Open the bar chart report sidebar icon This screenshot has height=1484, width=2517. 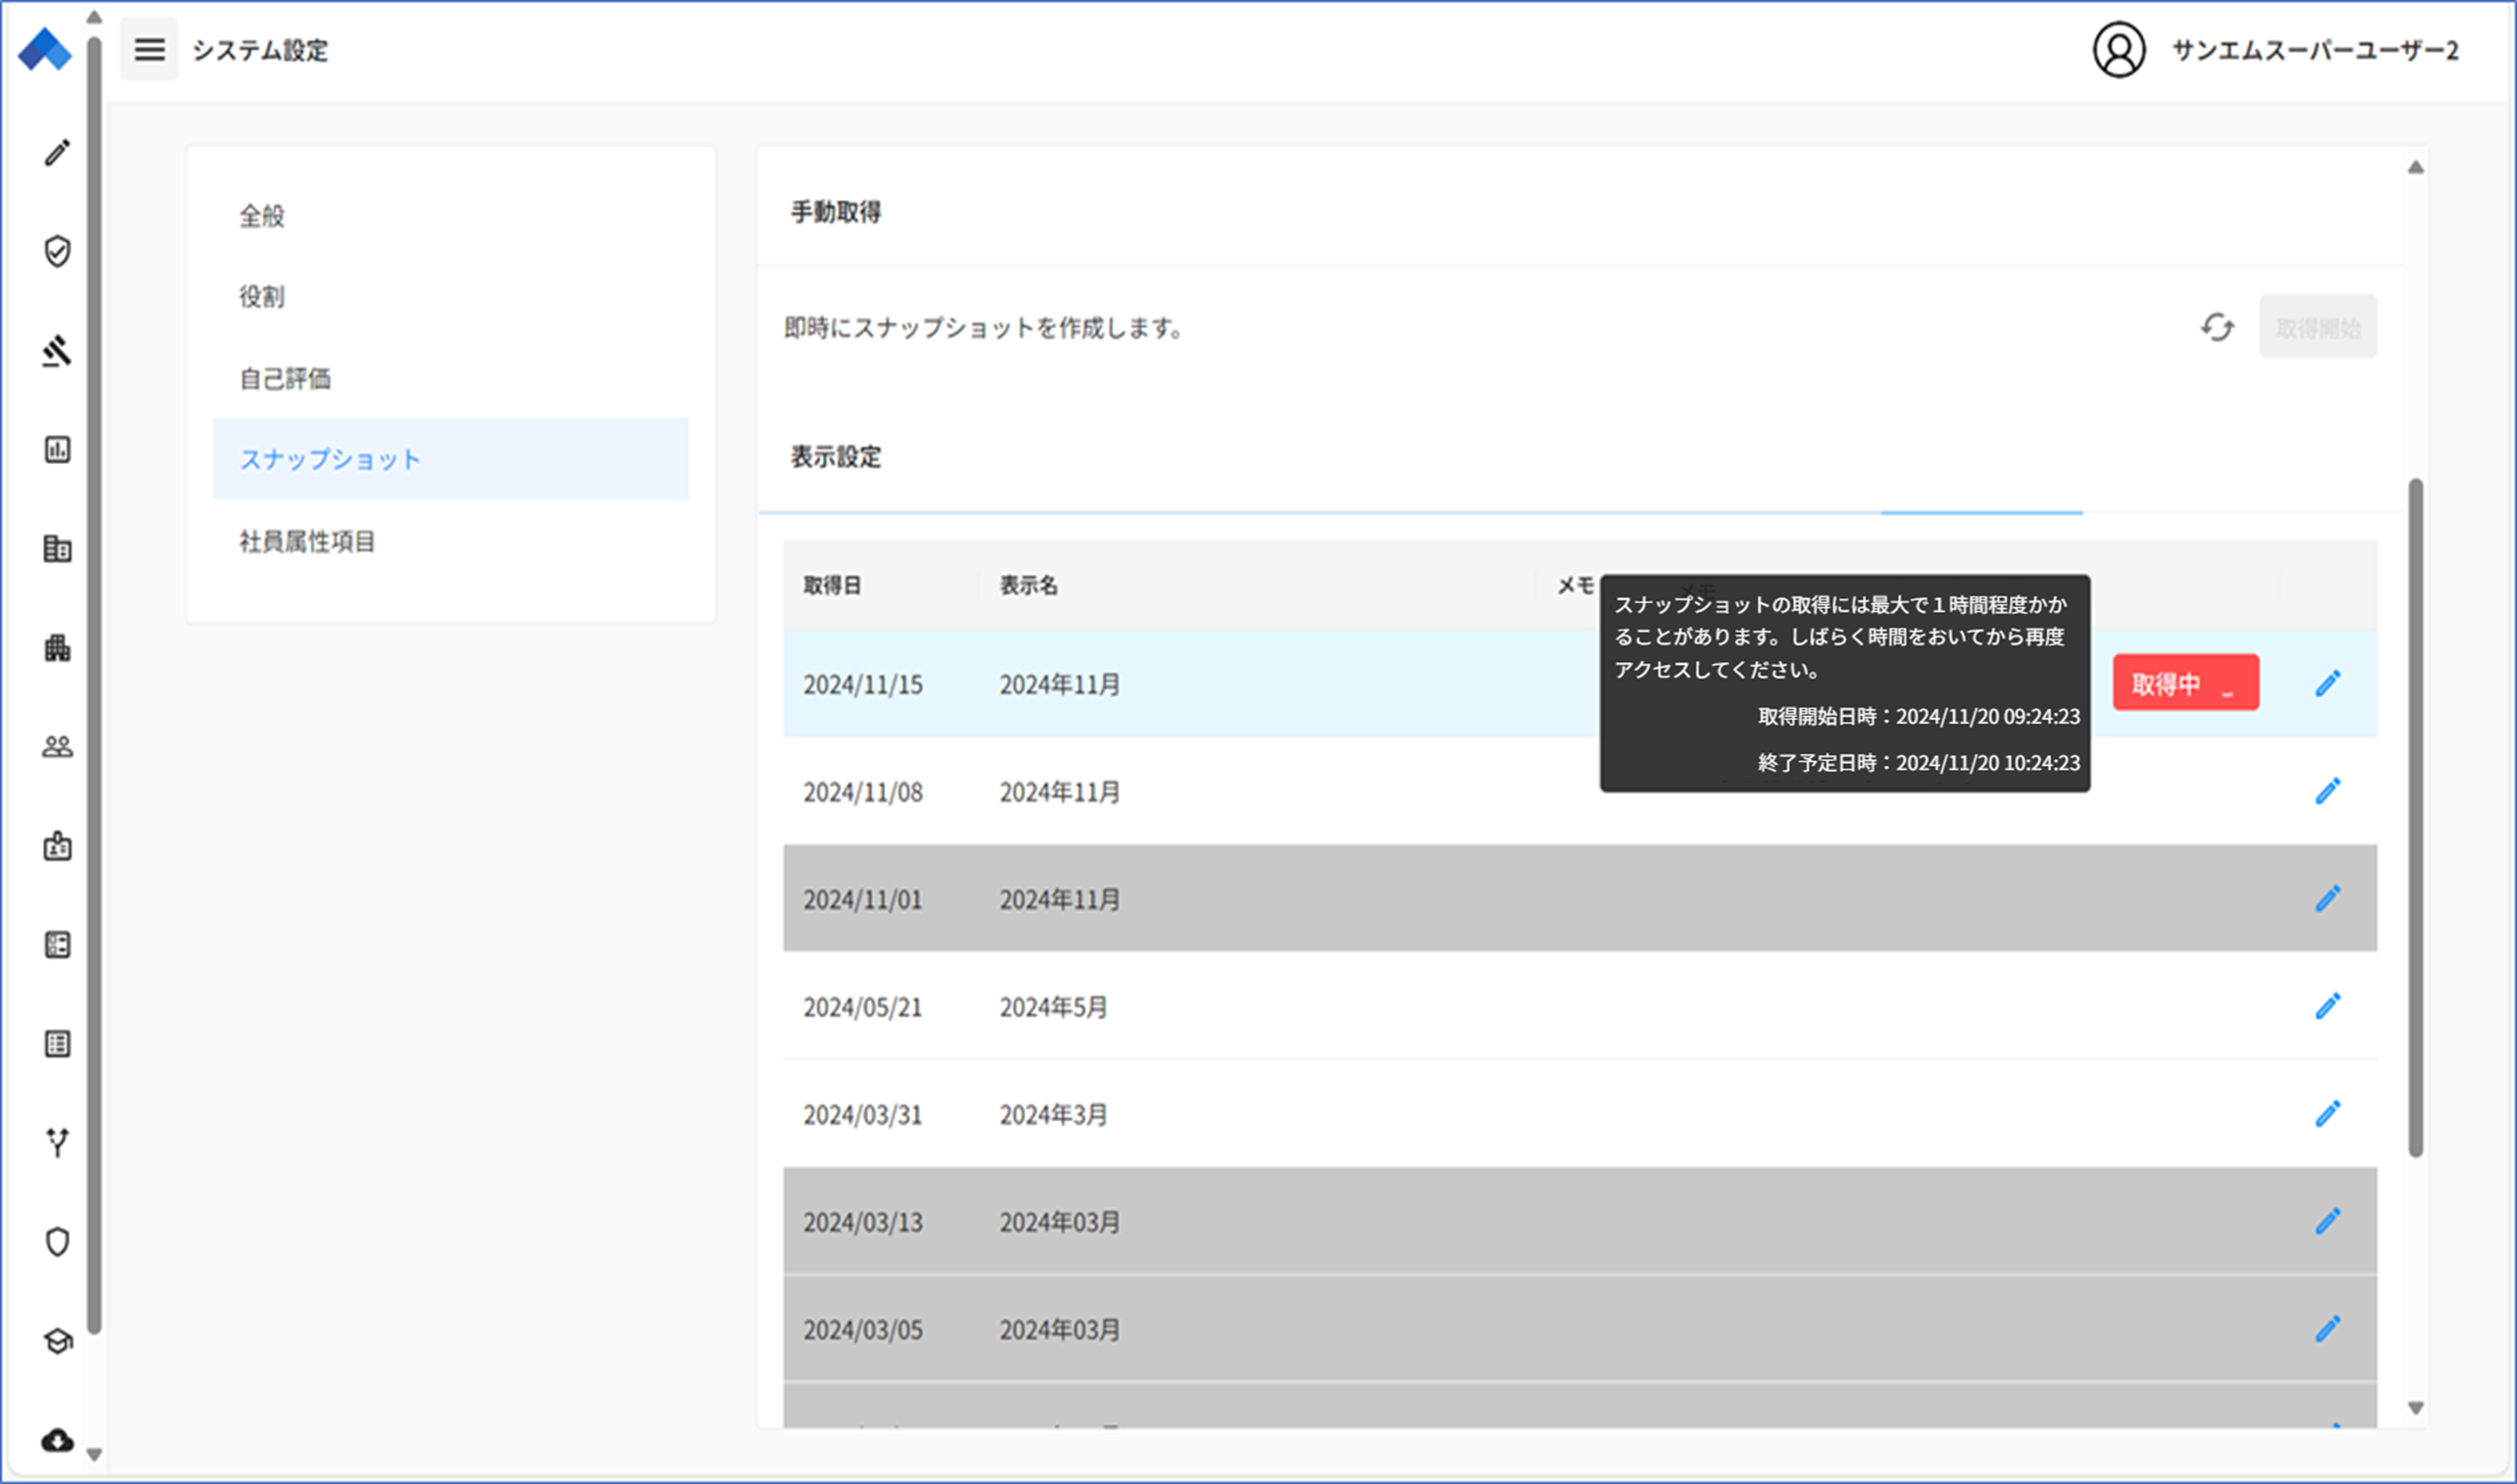point(57,449)
